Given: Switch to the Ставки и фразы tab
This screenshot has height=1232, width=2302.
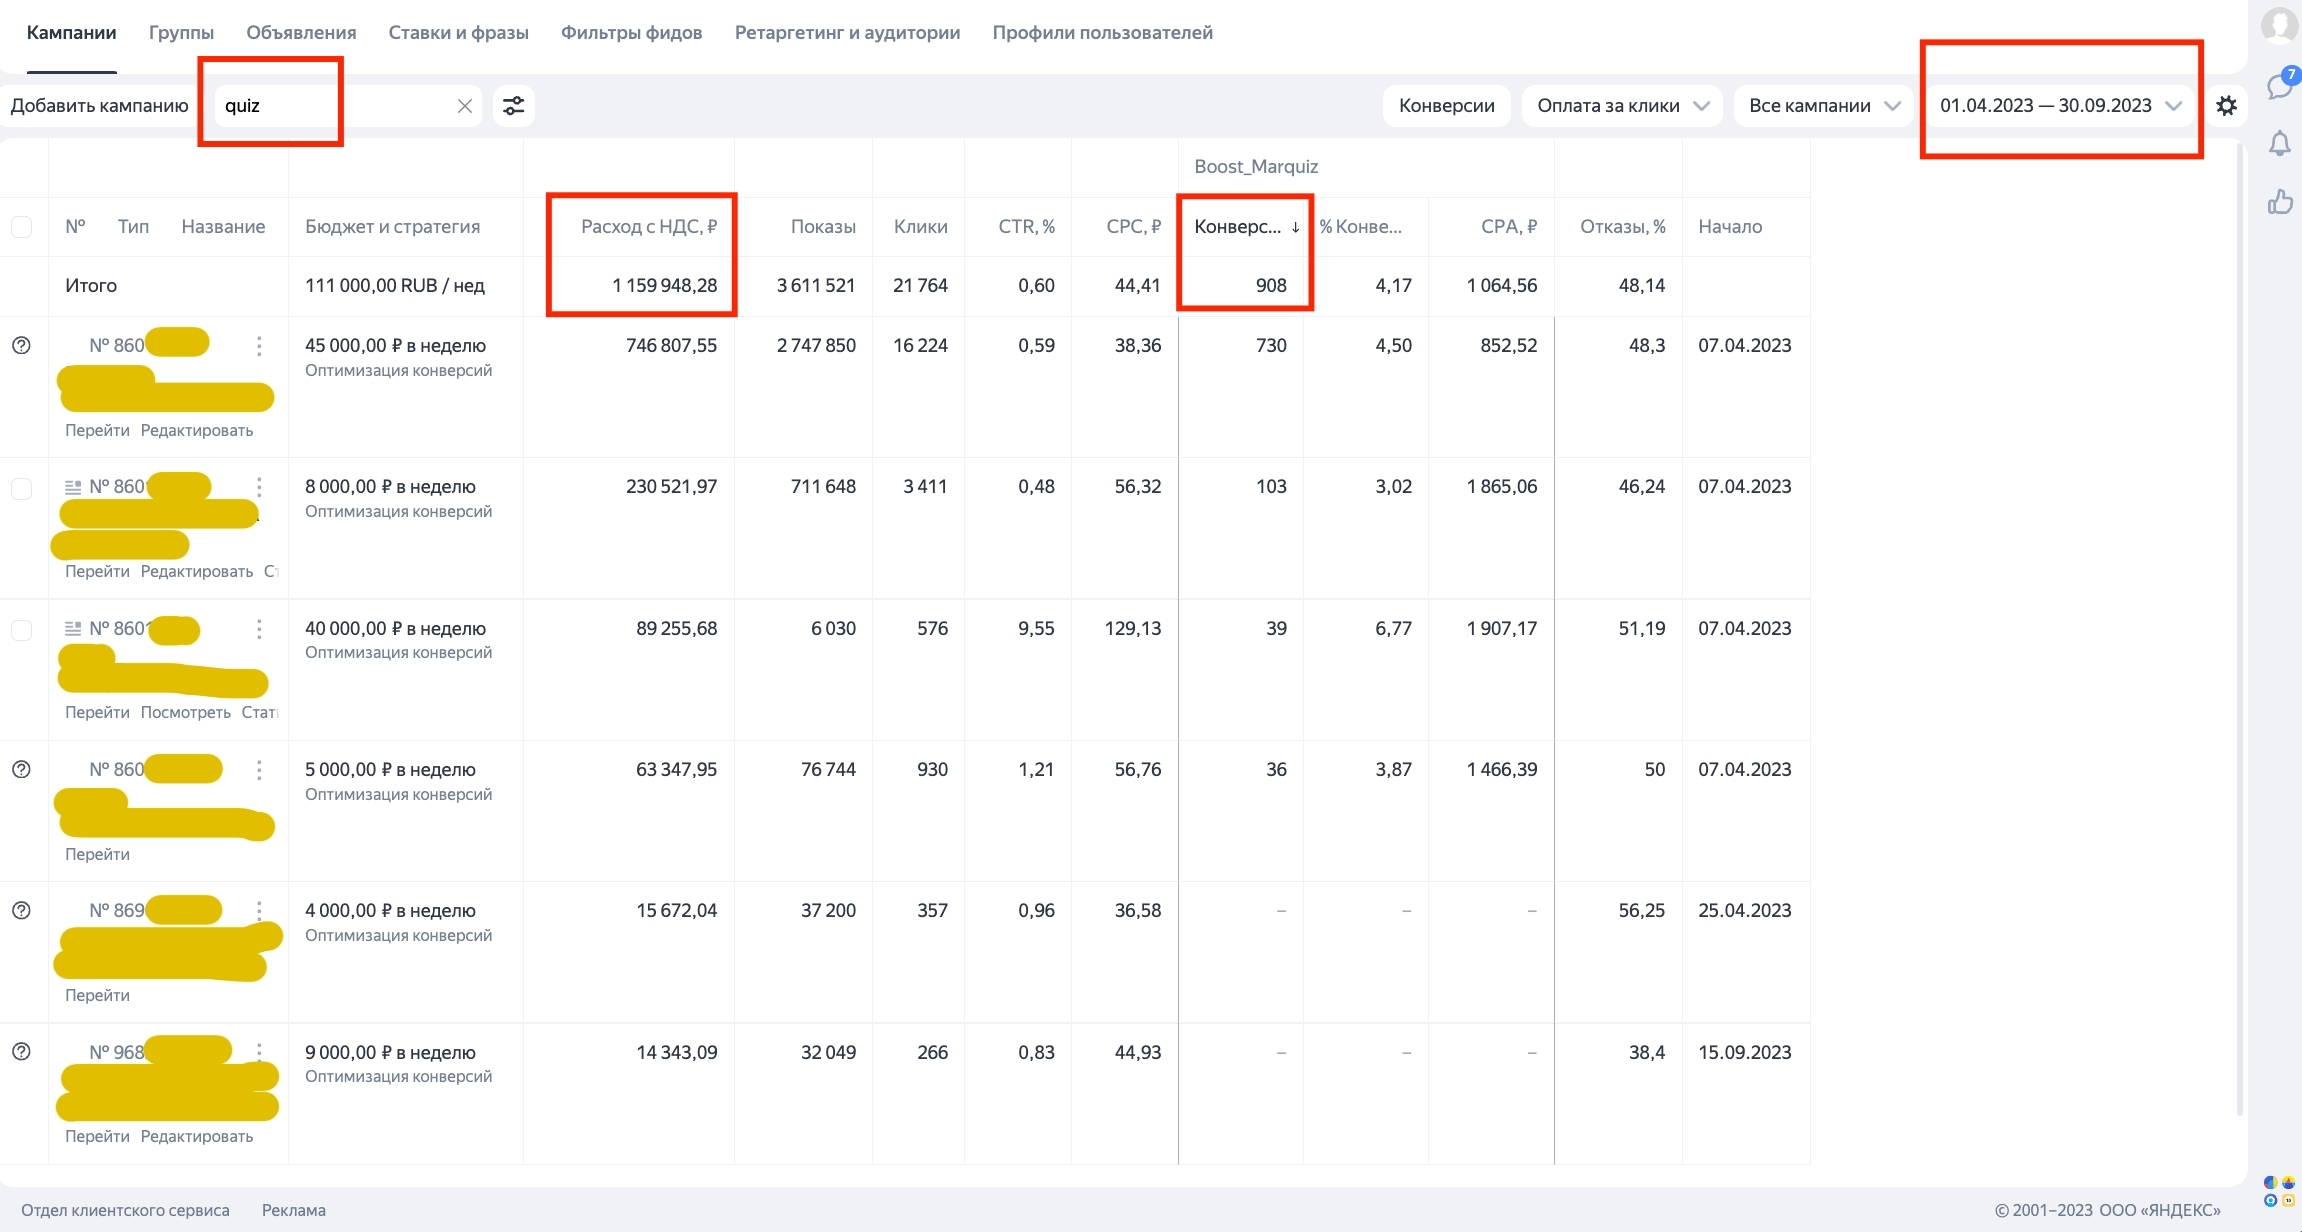Looking at the screenshot, I should (458, 33).
